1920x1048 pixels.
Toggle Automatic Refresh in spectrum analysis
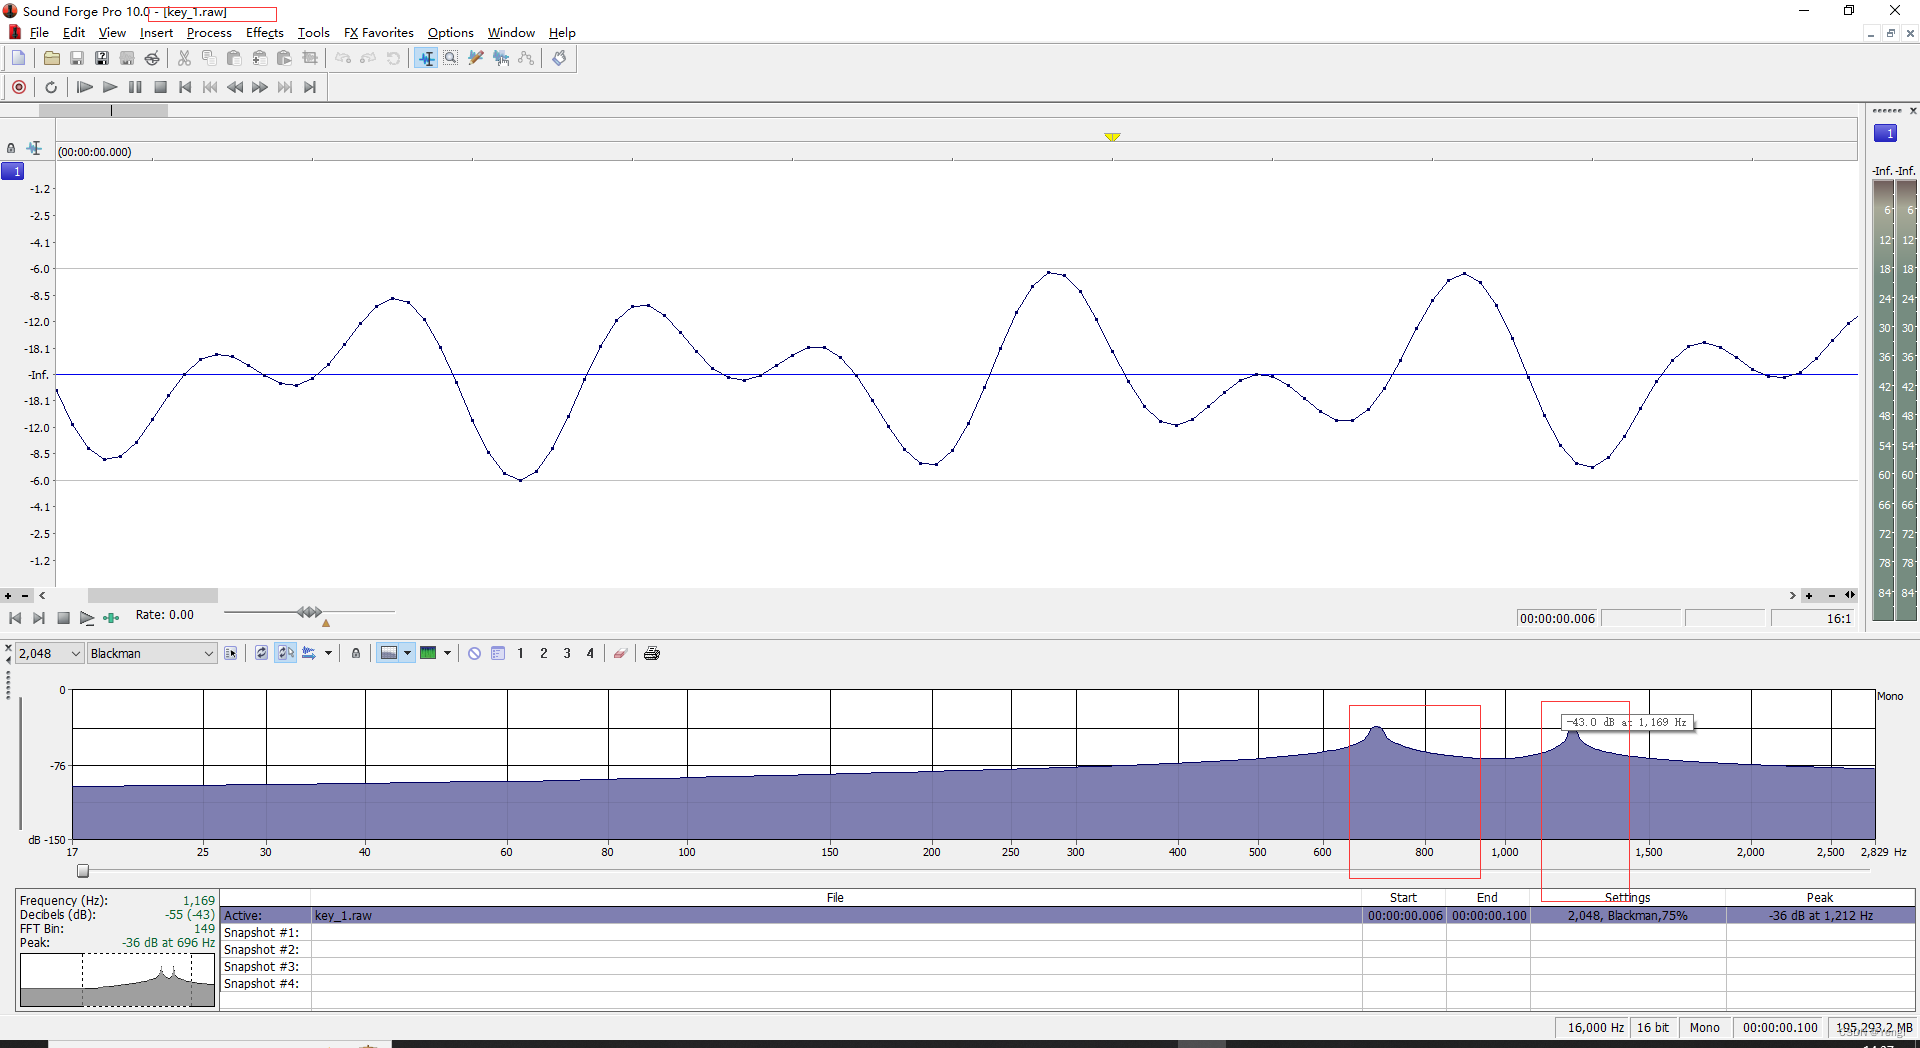click(x=286, y=653)
